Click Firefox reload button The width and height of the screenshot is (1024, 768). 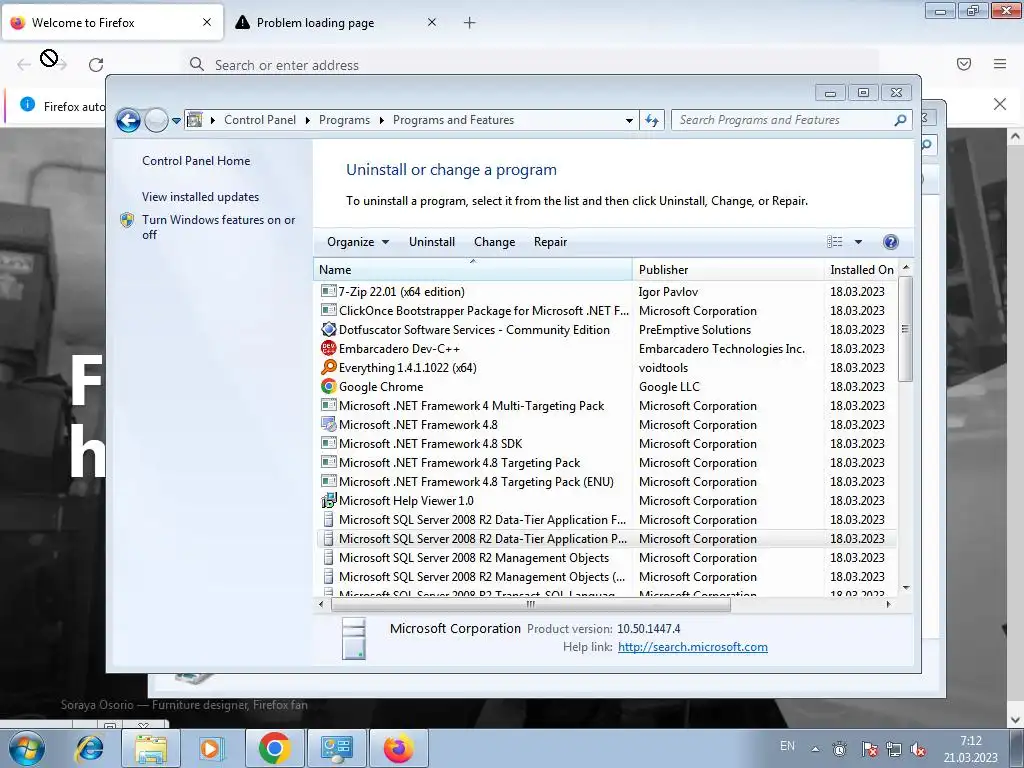point(96,65)
